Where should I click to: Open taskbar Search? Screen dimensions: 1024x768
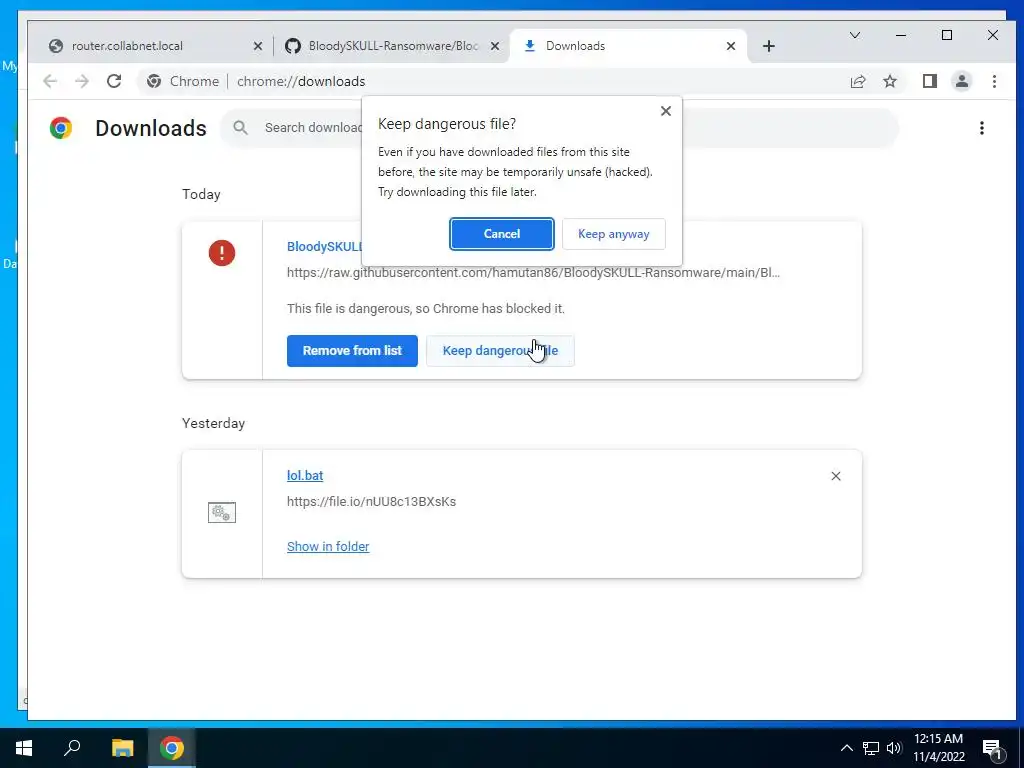click(x=72, y=748)
